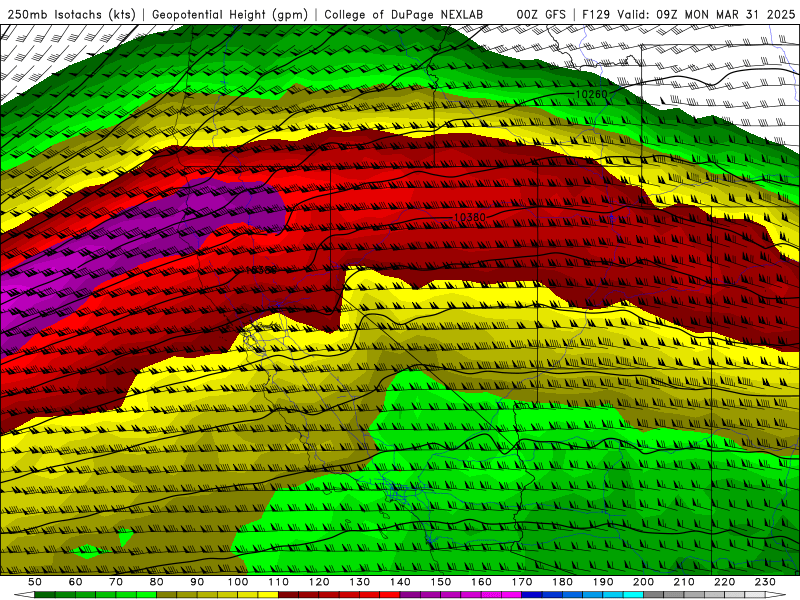Click the 'Geopotential Height (gpm)' header text

click(x=230, y=14)
